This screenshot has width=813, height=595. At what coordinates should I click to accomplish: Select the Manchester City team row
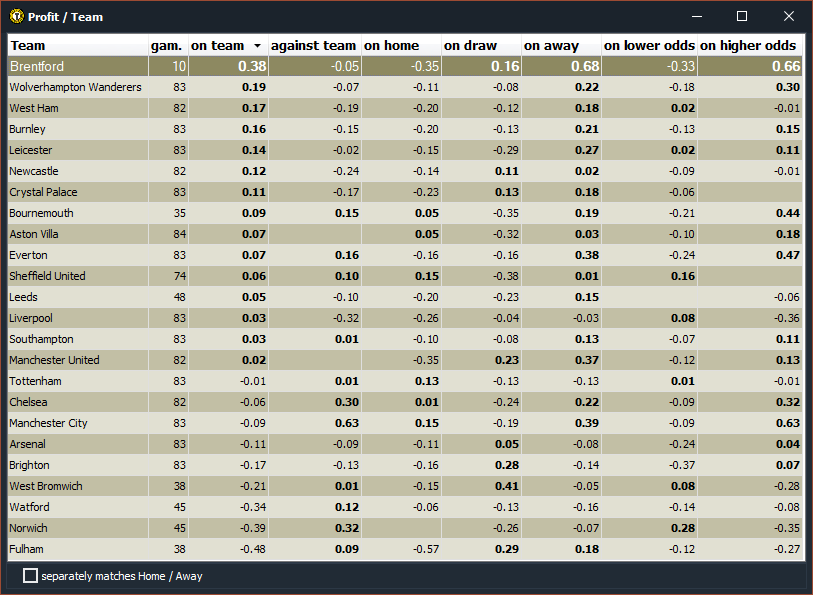click(48, 423)
